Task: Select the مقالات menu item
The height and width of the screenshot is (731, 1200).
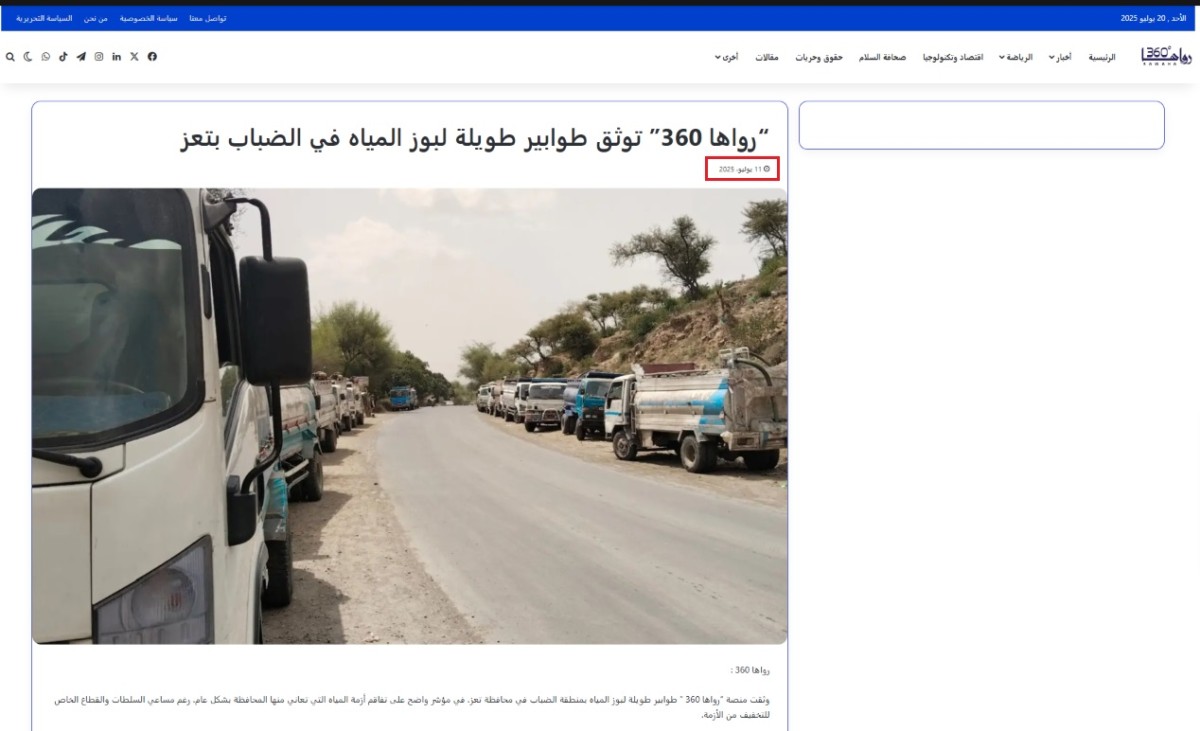Action: pos(765,57)
